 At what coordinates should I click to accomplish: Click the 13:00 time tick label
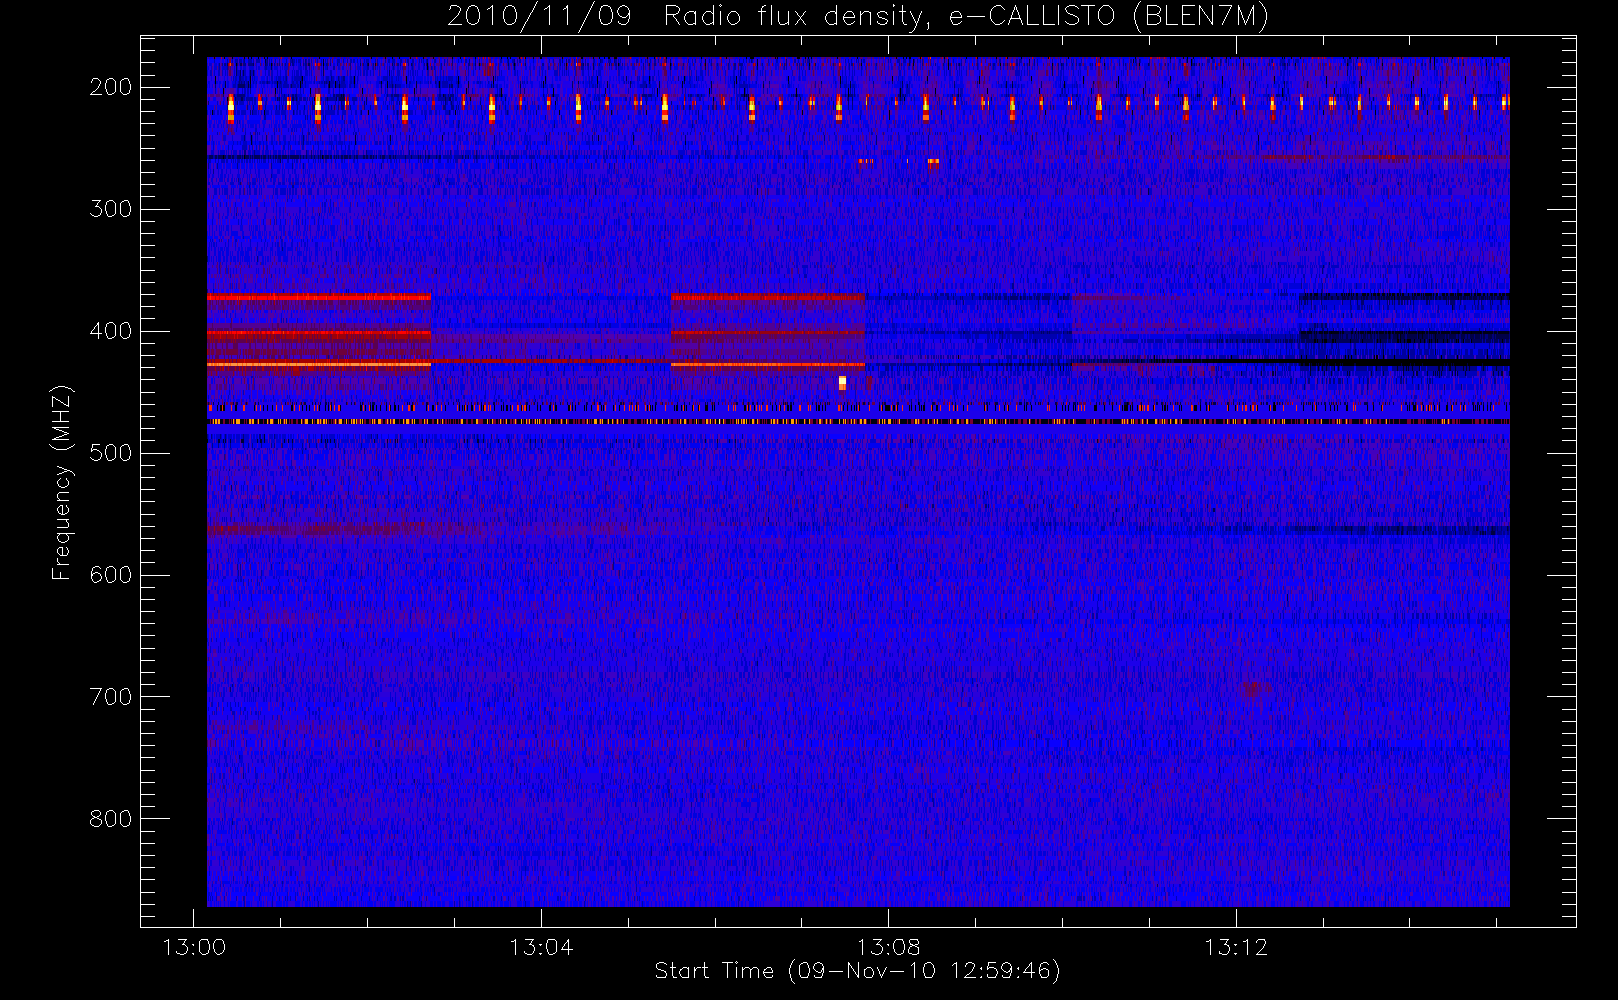coord(193,946)
